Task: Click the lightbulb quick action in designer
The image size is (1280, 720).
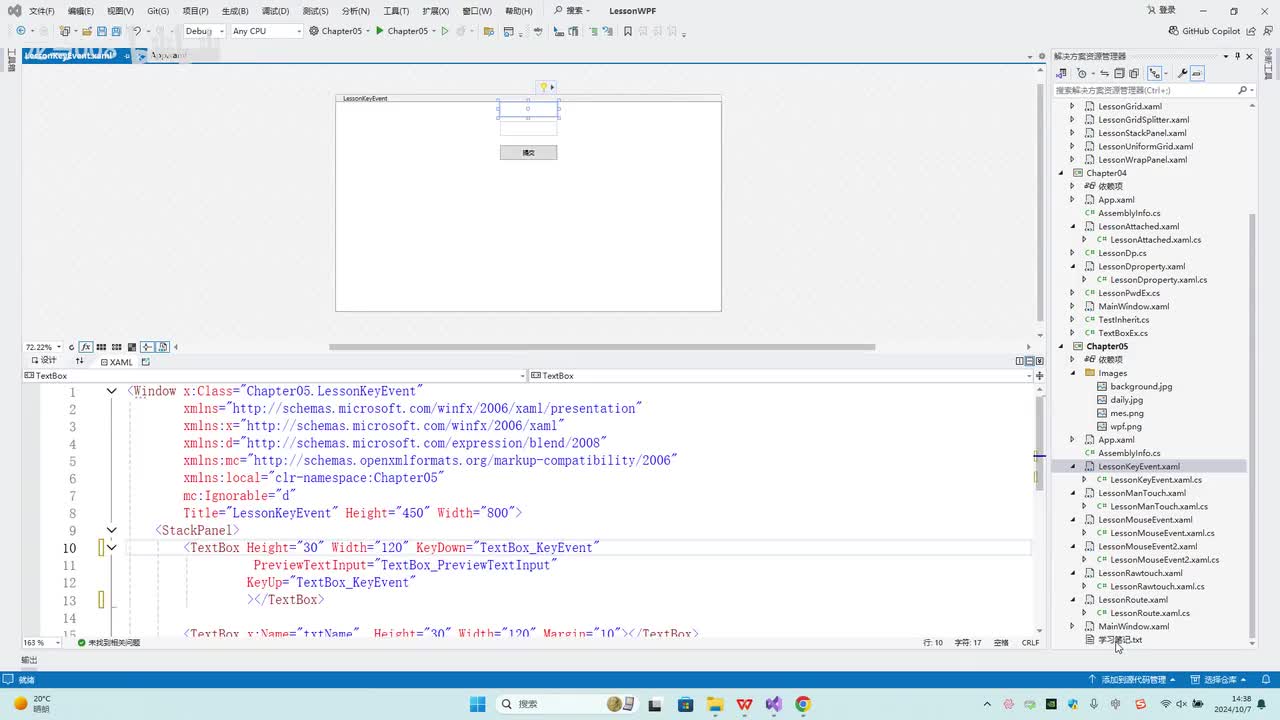Action: [x=543, y=87]
